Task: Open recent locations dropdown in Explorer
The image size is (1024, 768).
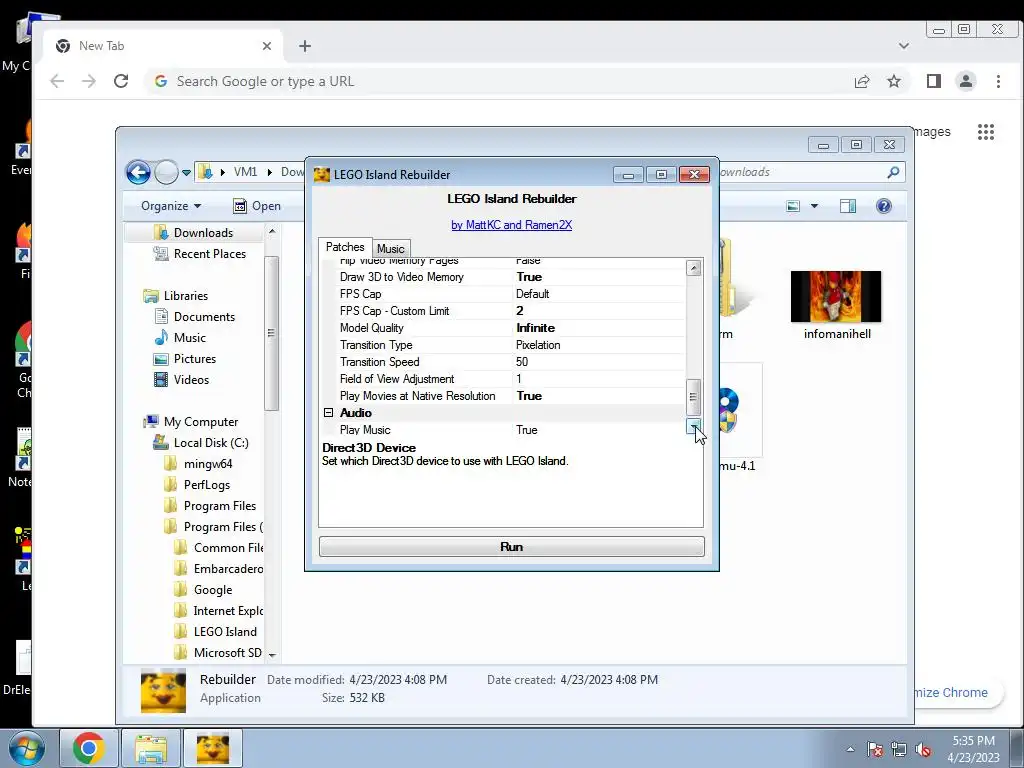Action: (186, 173)
